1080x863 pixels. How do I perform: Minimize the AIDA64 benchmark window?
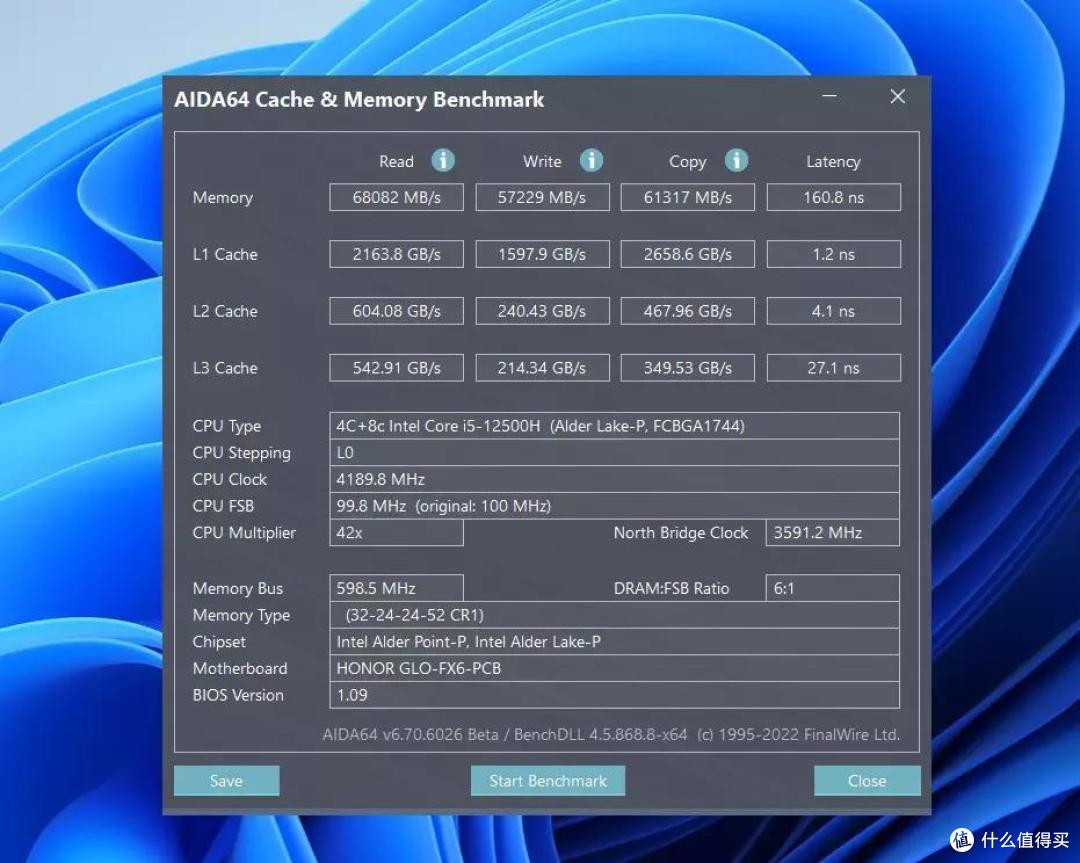[x=829, y=96]
